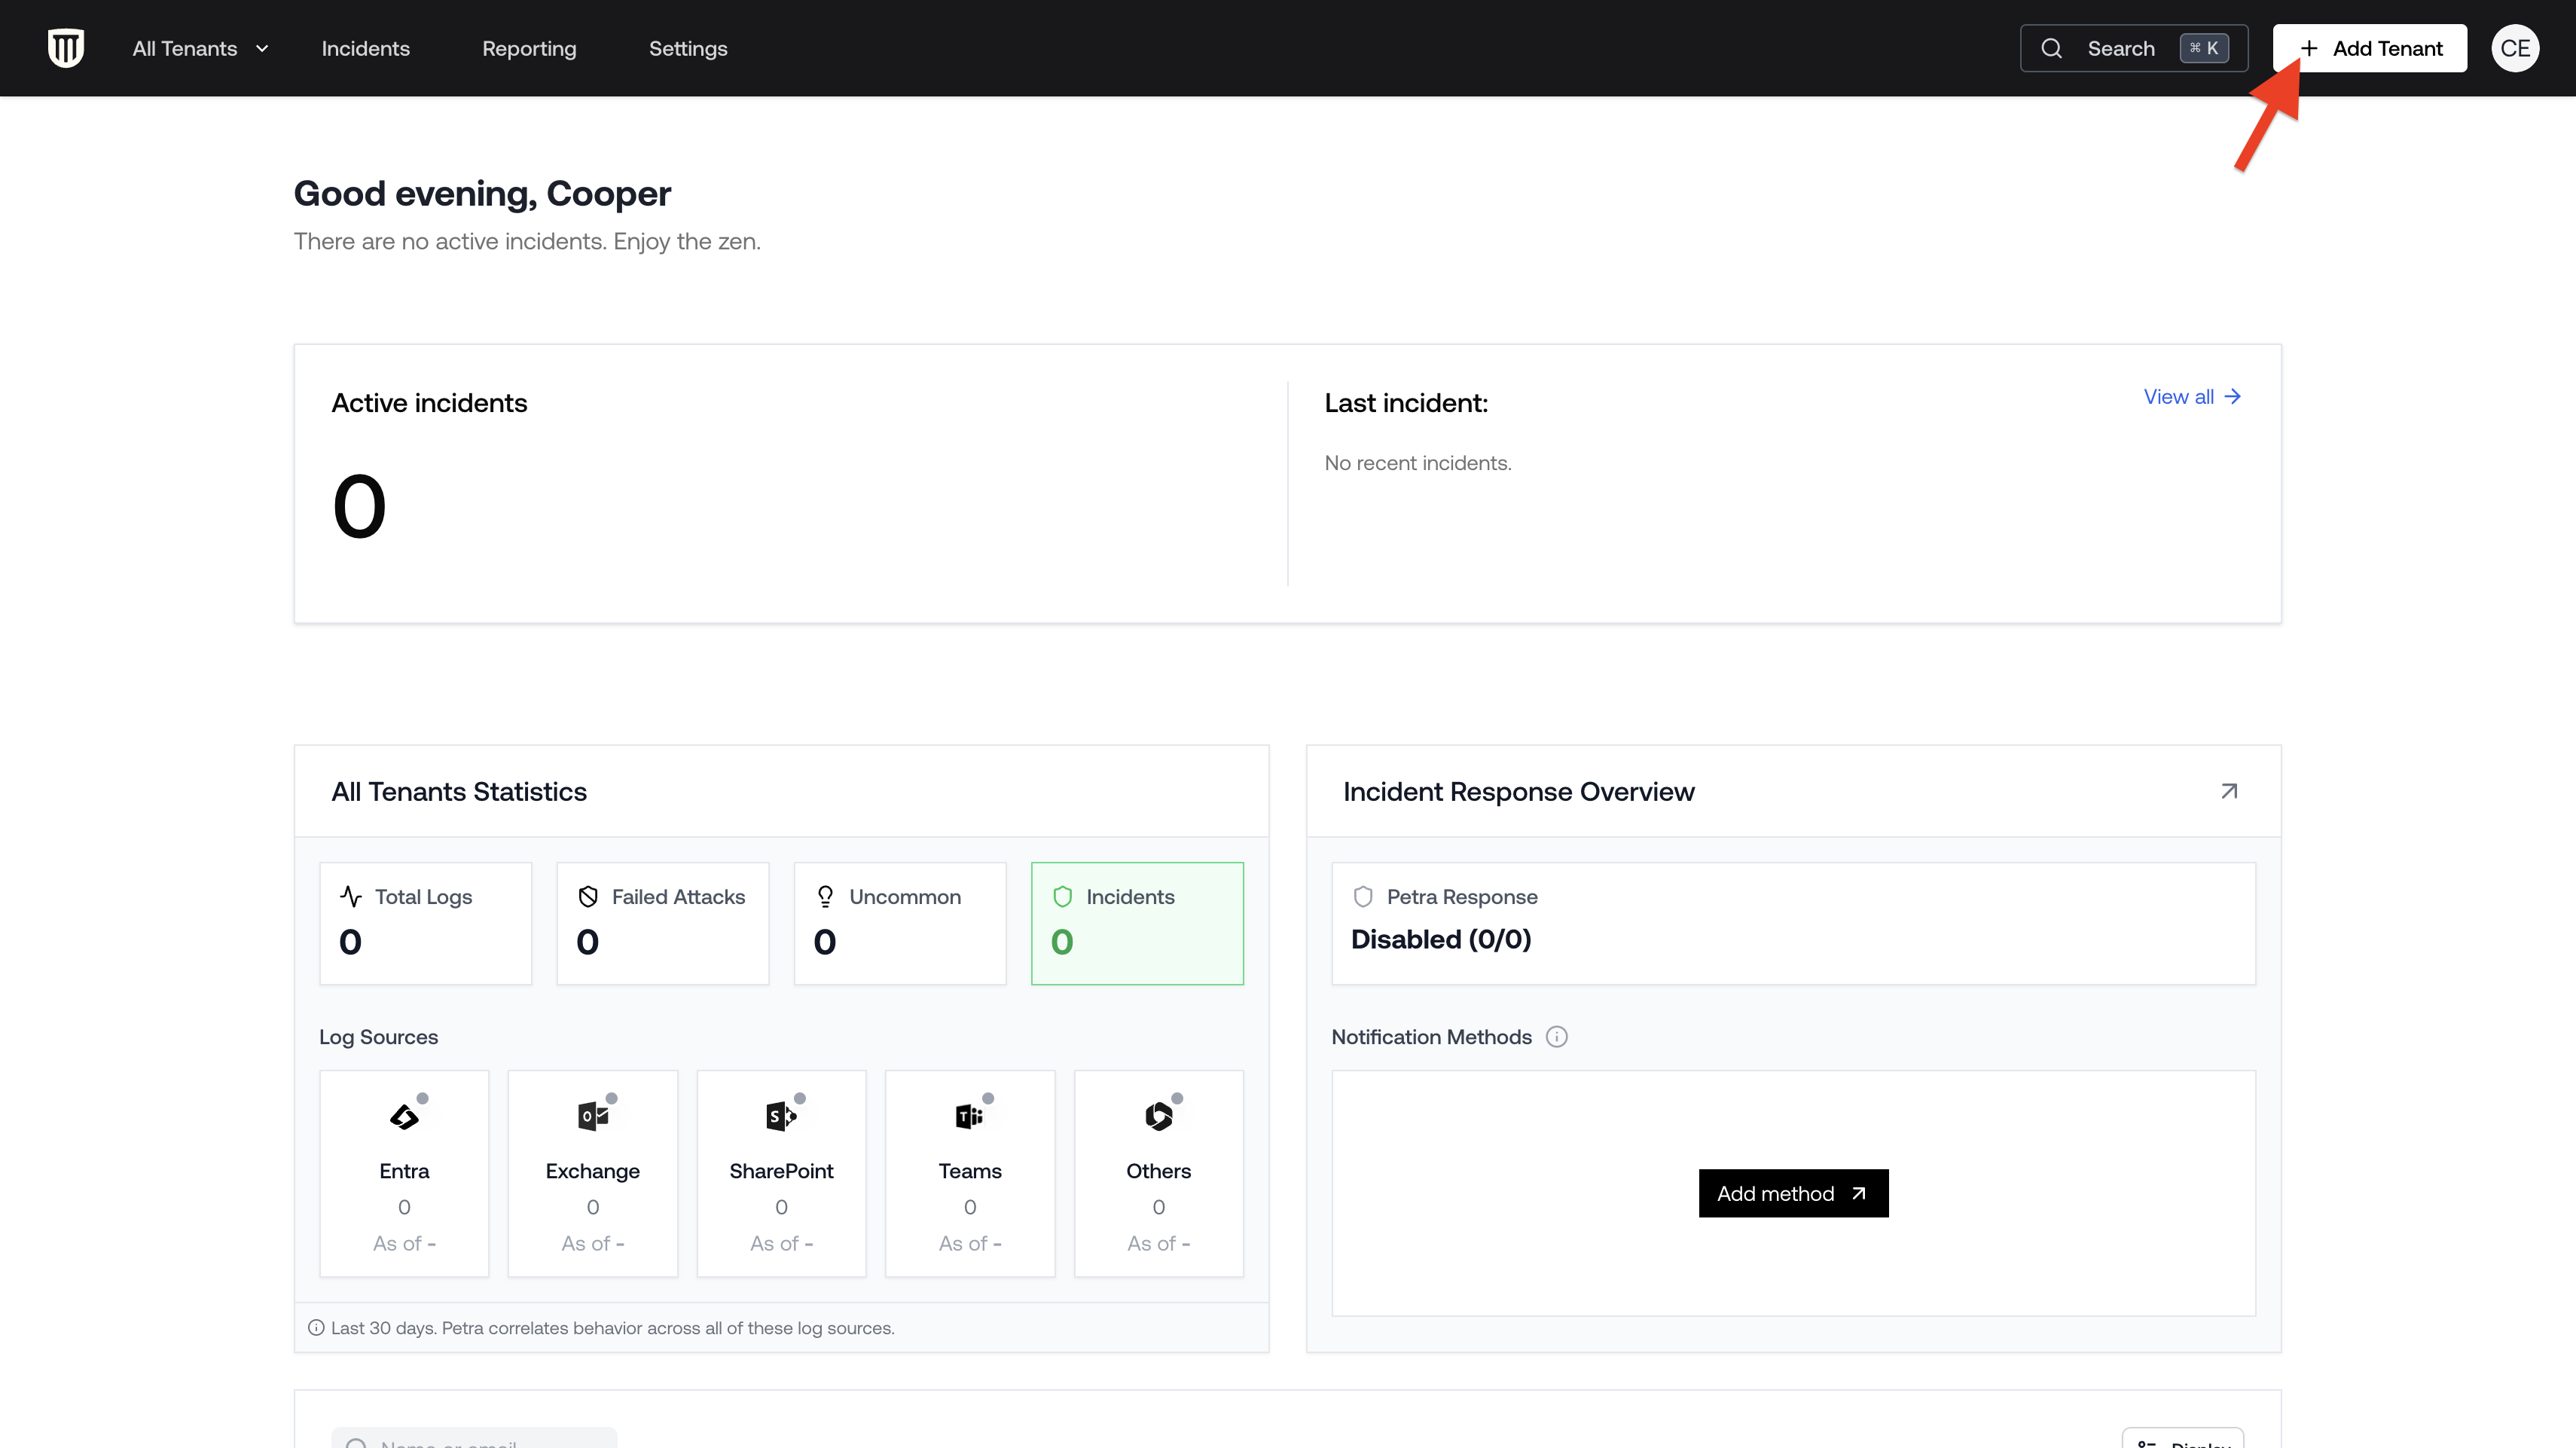Go to the Incidents page

point(365,48)
